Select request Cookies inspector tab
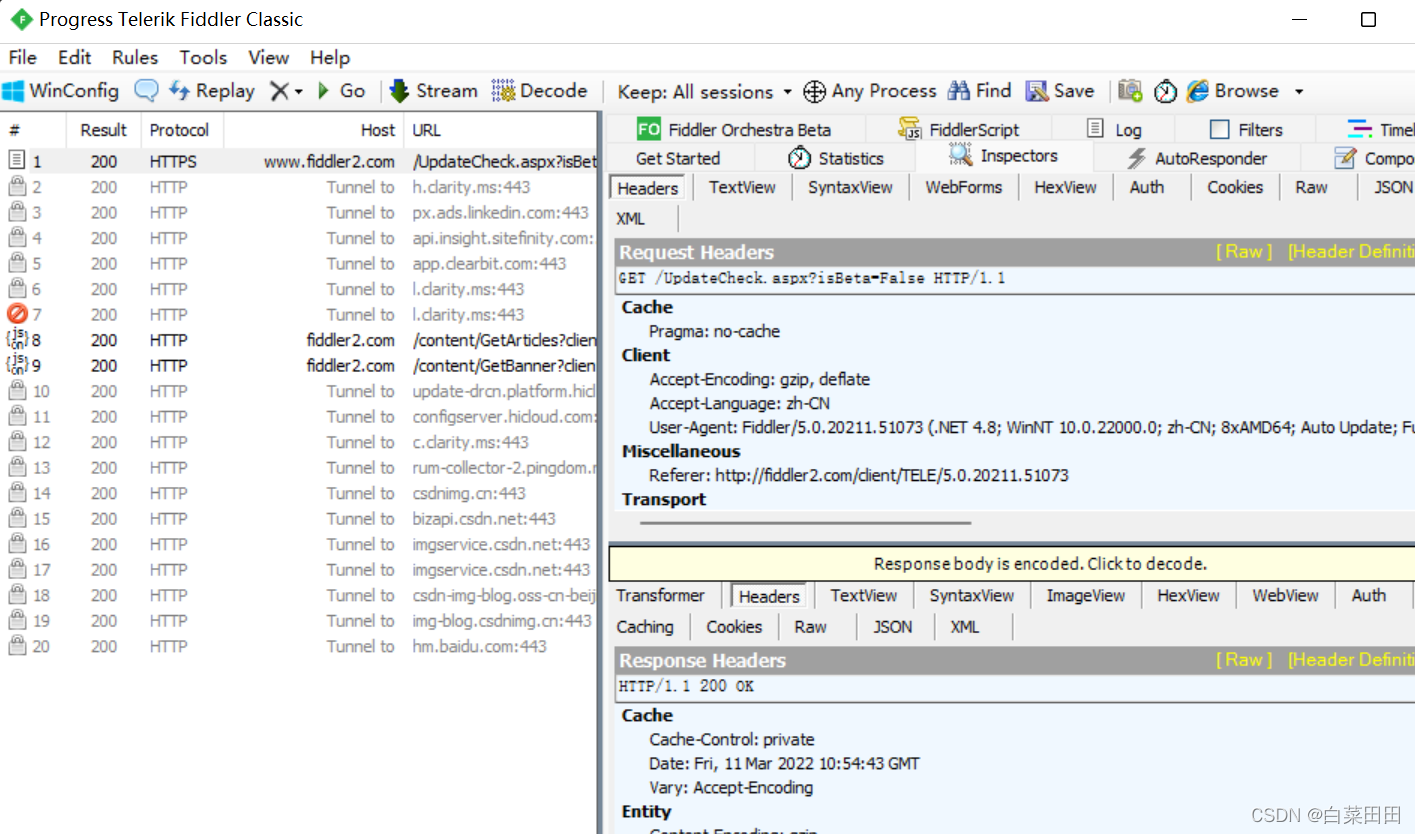The image size is (1415, 834). (1235, 187)
